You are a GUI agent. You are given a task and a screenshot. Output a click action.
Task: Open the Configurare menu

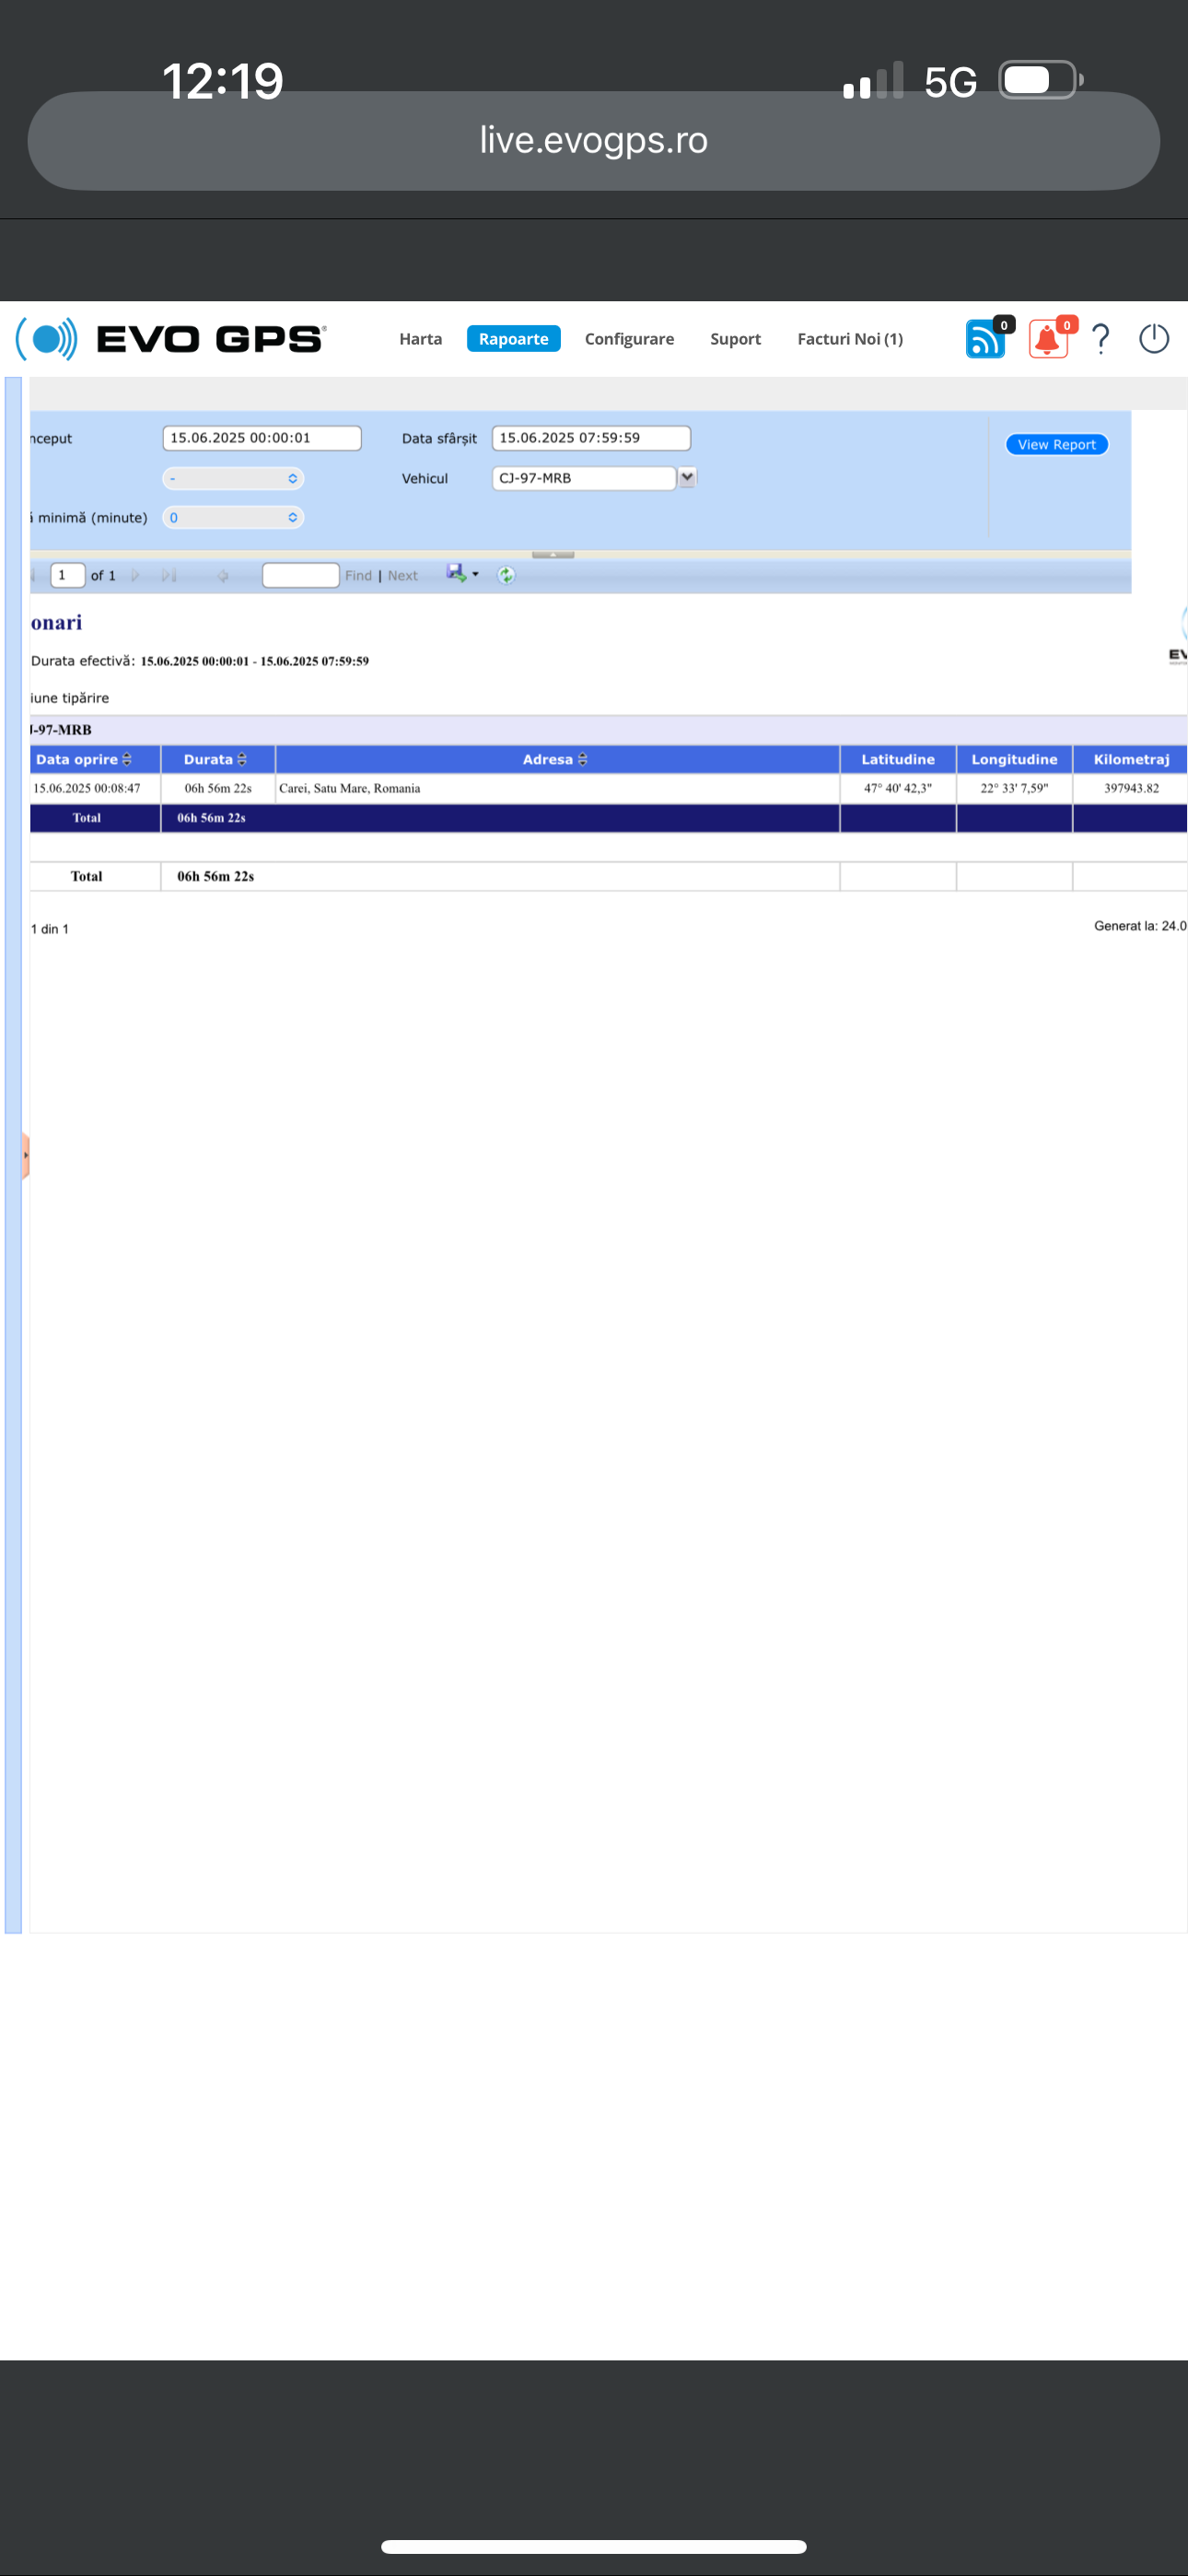629,339
